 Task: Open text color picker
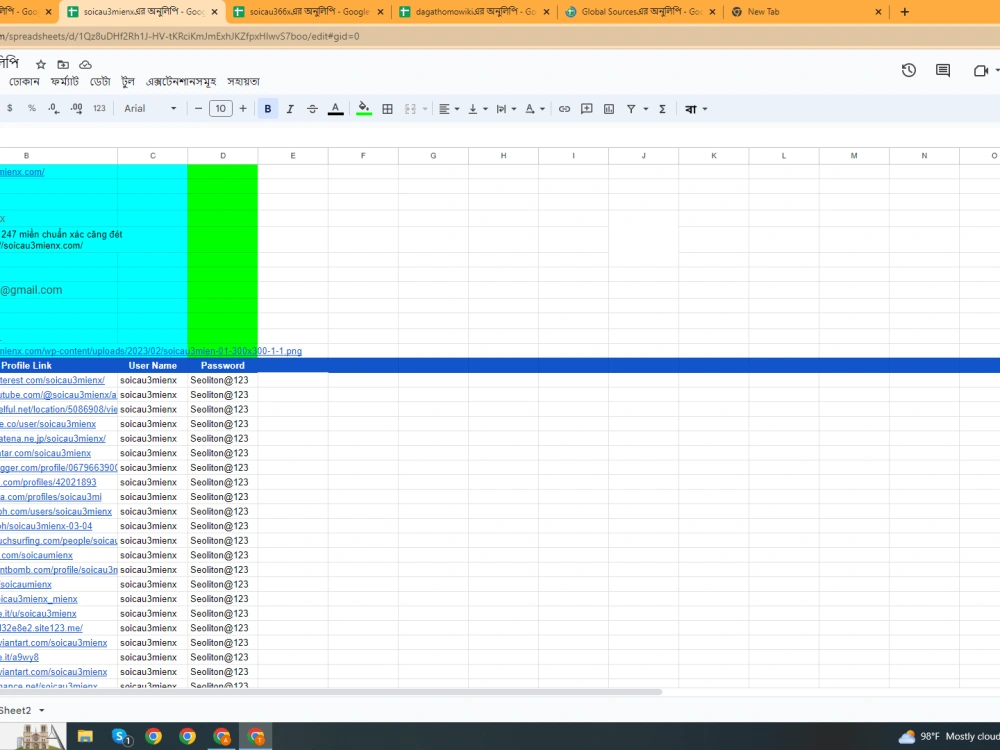pyautogui.click(x=335, y=109)
